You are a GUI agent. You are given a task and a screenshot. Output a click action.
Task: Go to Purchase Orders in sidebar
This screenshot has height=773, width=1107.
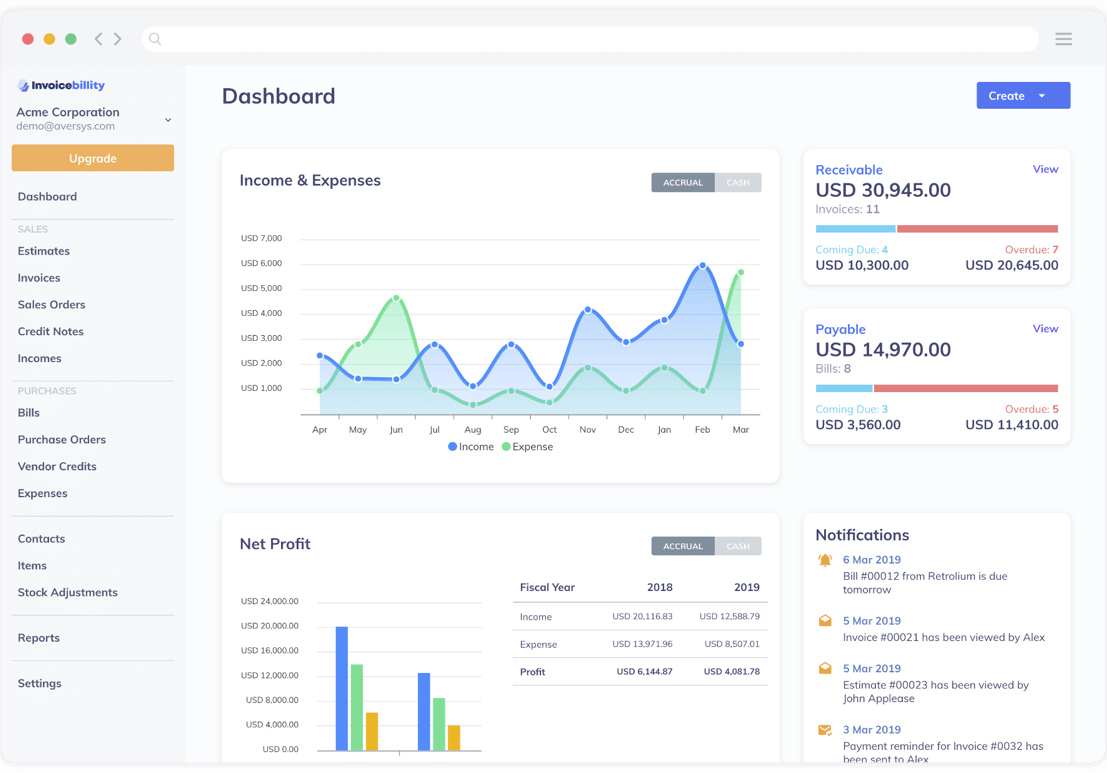[x=62, y=439]
